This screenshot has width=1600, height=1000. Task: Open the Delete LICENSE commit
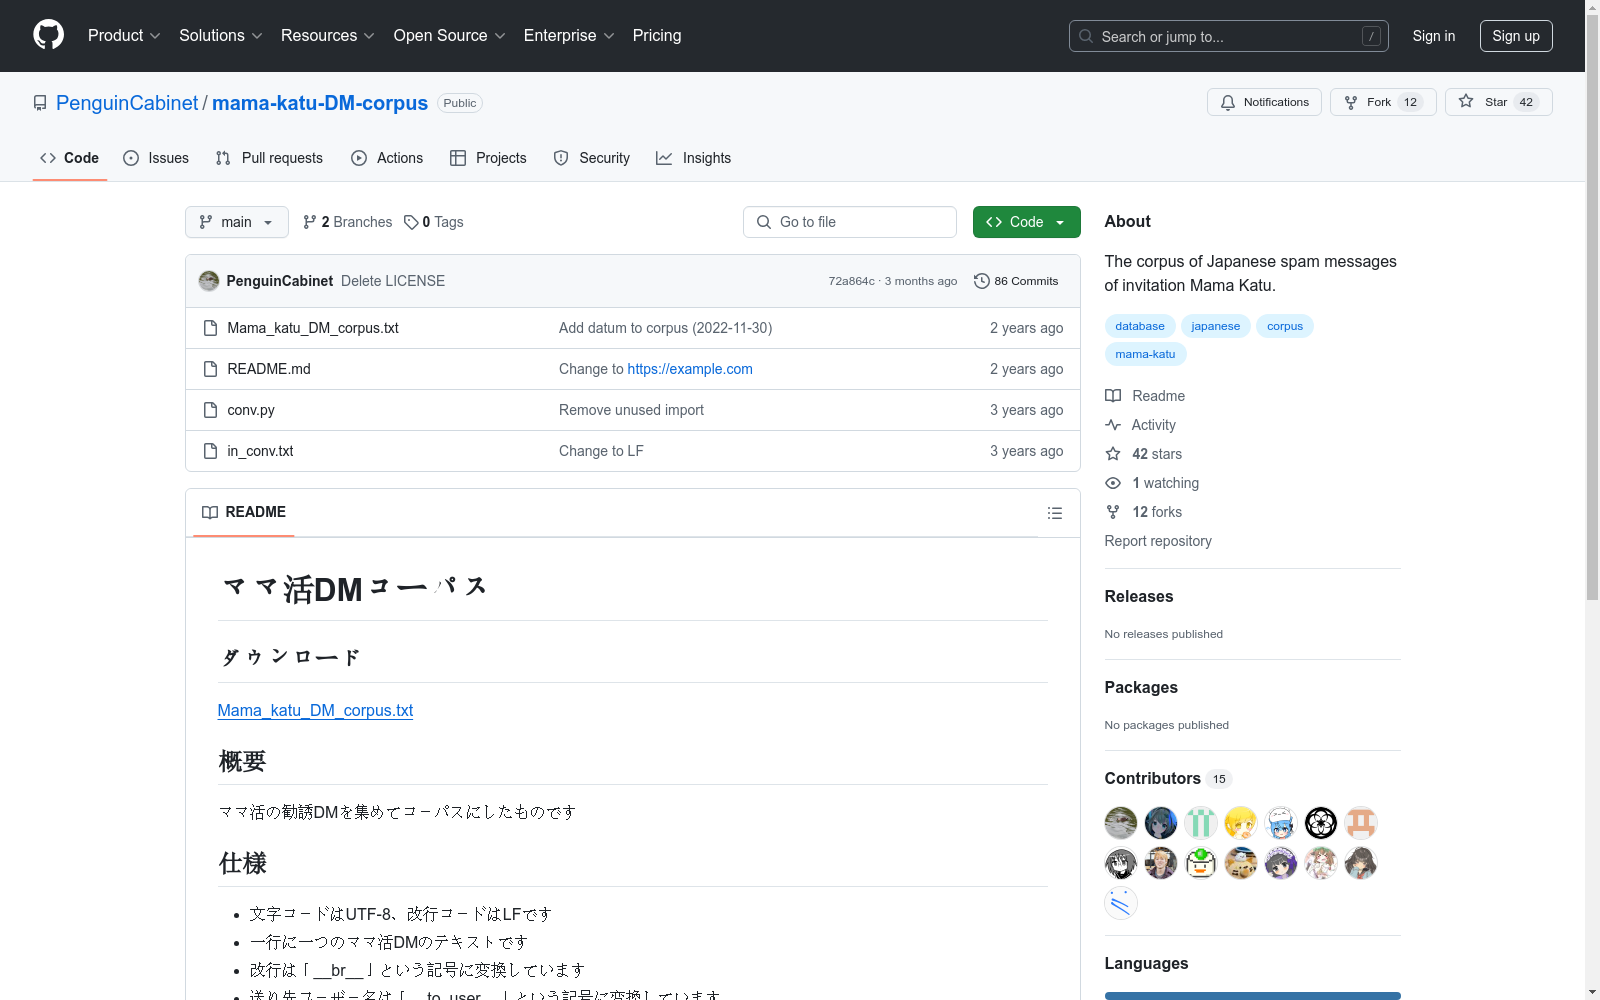coord(393,281)
